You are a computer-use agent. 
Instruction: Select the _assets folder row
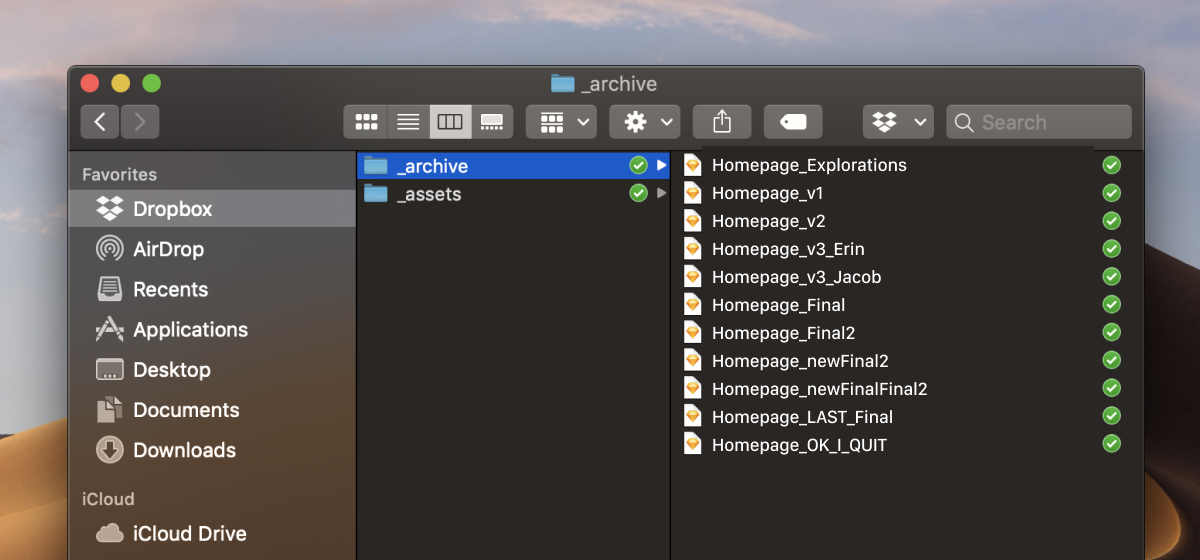coord(513,194)
